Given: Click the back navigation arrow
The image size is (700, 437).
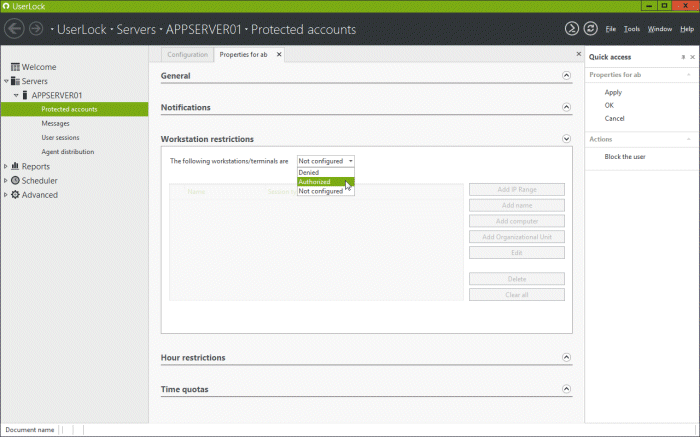Looking at the screenshot, I should point(15,29).
